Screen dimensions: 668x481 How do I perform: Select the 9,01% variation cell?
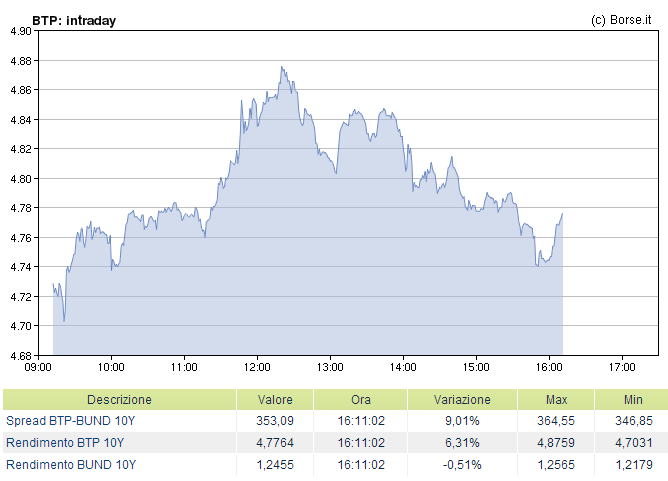(461, 421)
